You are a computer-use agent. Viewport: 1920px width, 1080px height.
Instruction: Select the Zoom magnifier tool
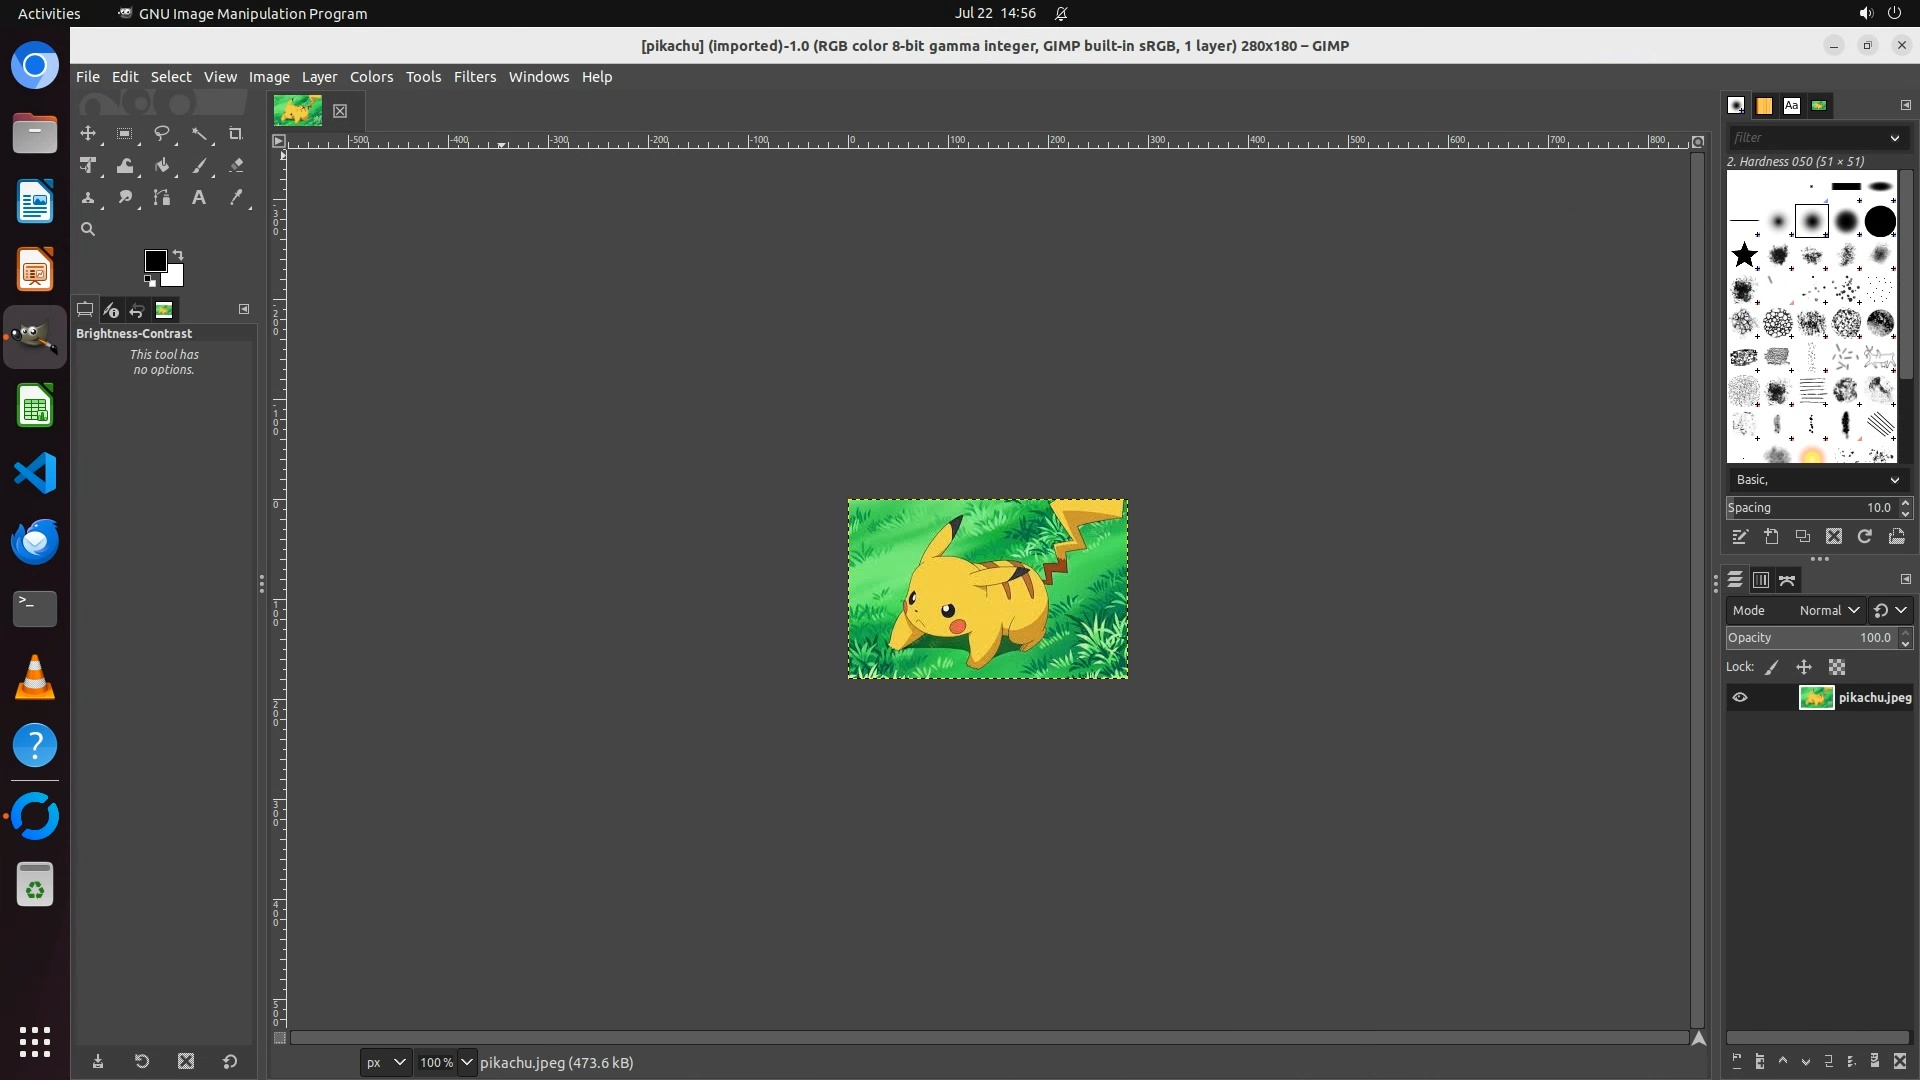click(x=88, y=230)
